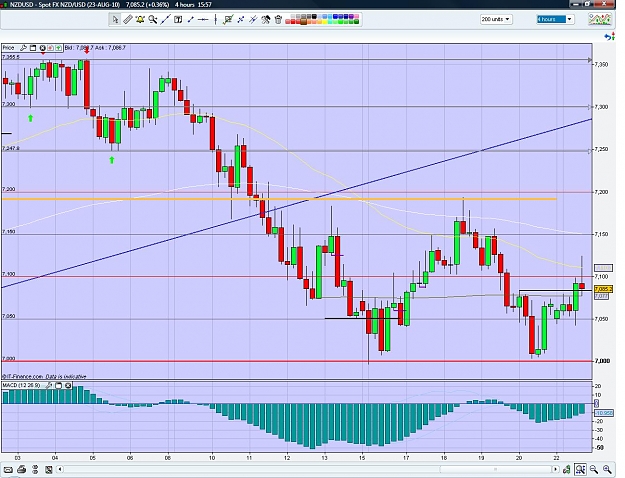Choose the pink color swatch
Viewport: 625px width, 478px height.
pyautogui.click(x=356, y=17)
